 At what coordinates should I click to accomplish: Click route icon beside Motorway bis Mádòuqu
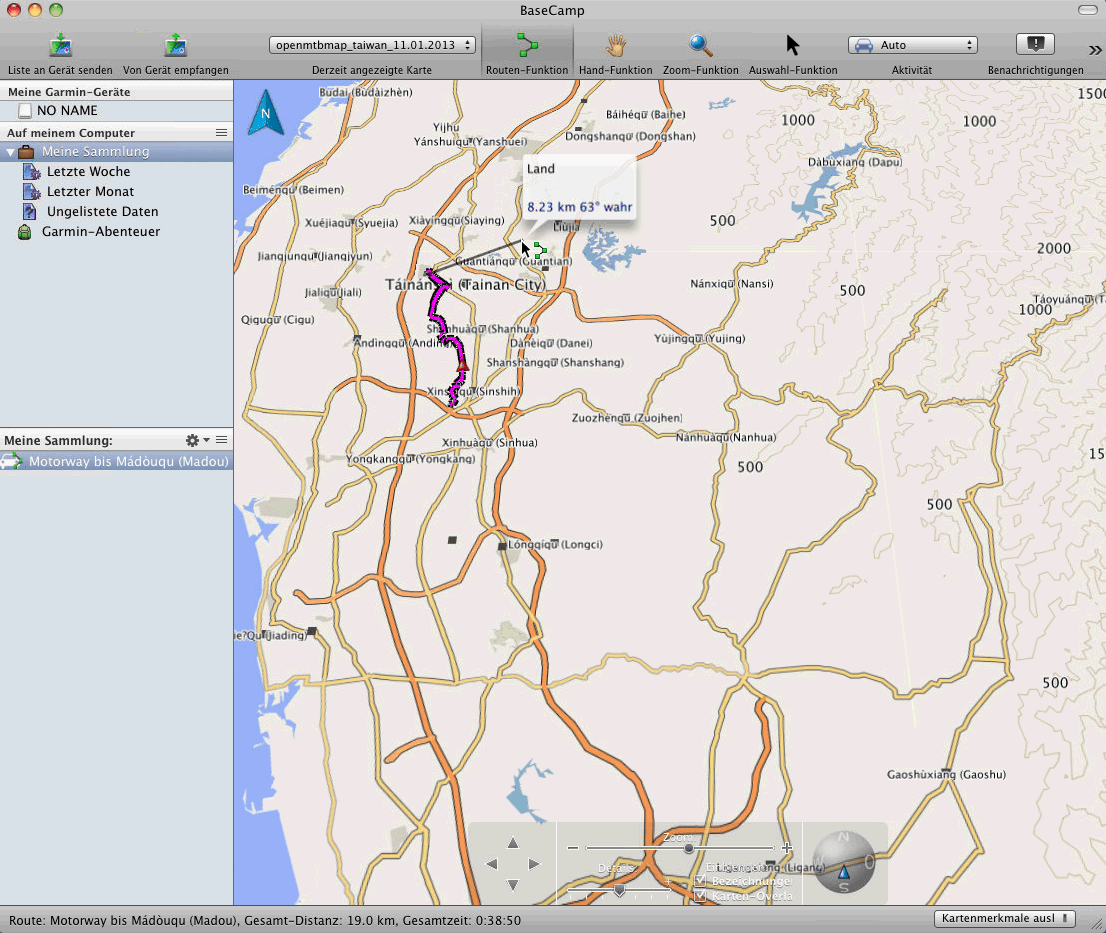coord(11,462)
